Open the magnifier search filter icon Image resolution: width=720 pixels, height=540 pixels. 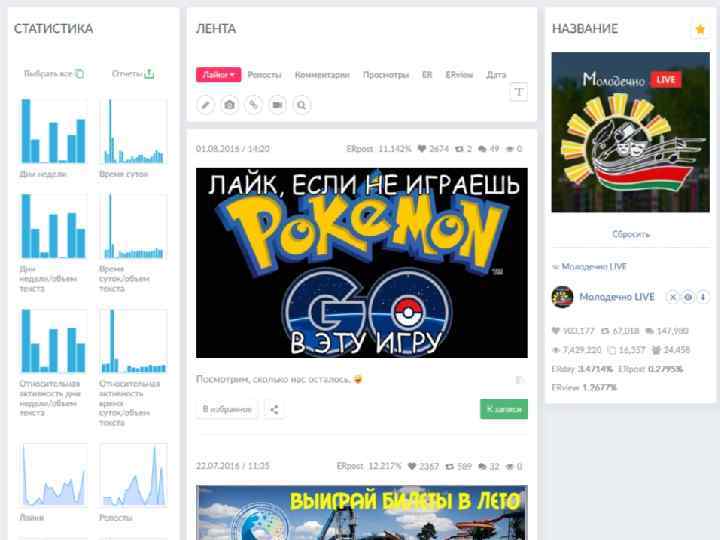(302, 105)
